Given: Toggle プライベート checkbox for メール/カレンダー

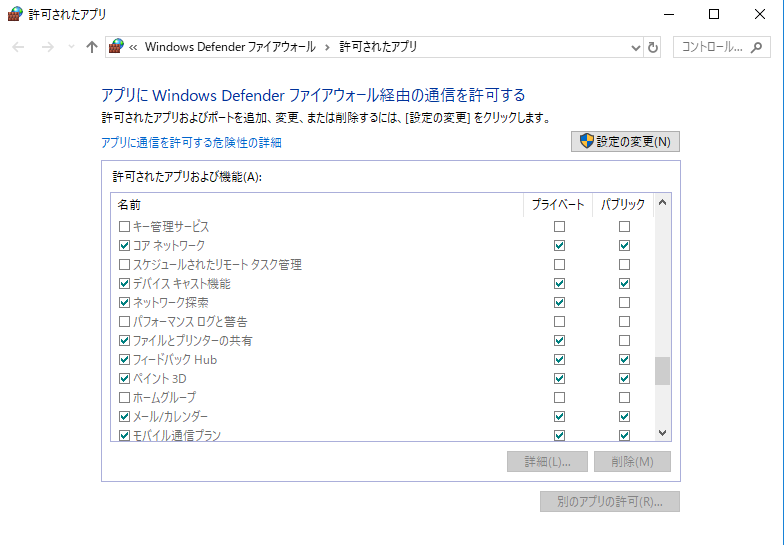Looking at the screenshot, I should point(560,416).
